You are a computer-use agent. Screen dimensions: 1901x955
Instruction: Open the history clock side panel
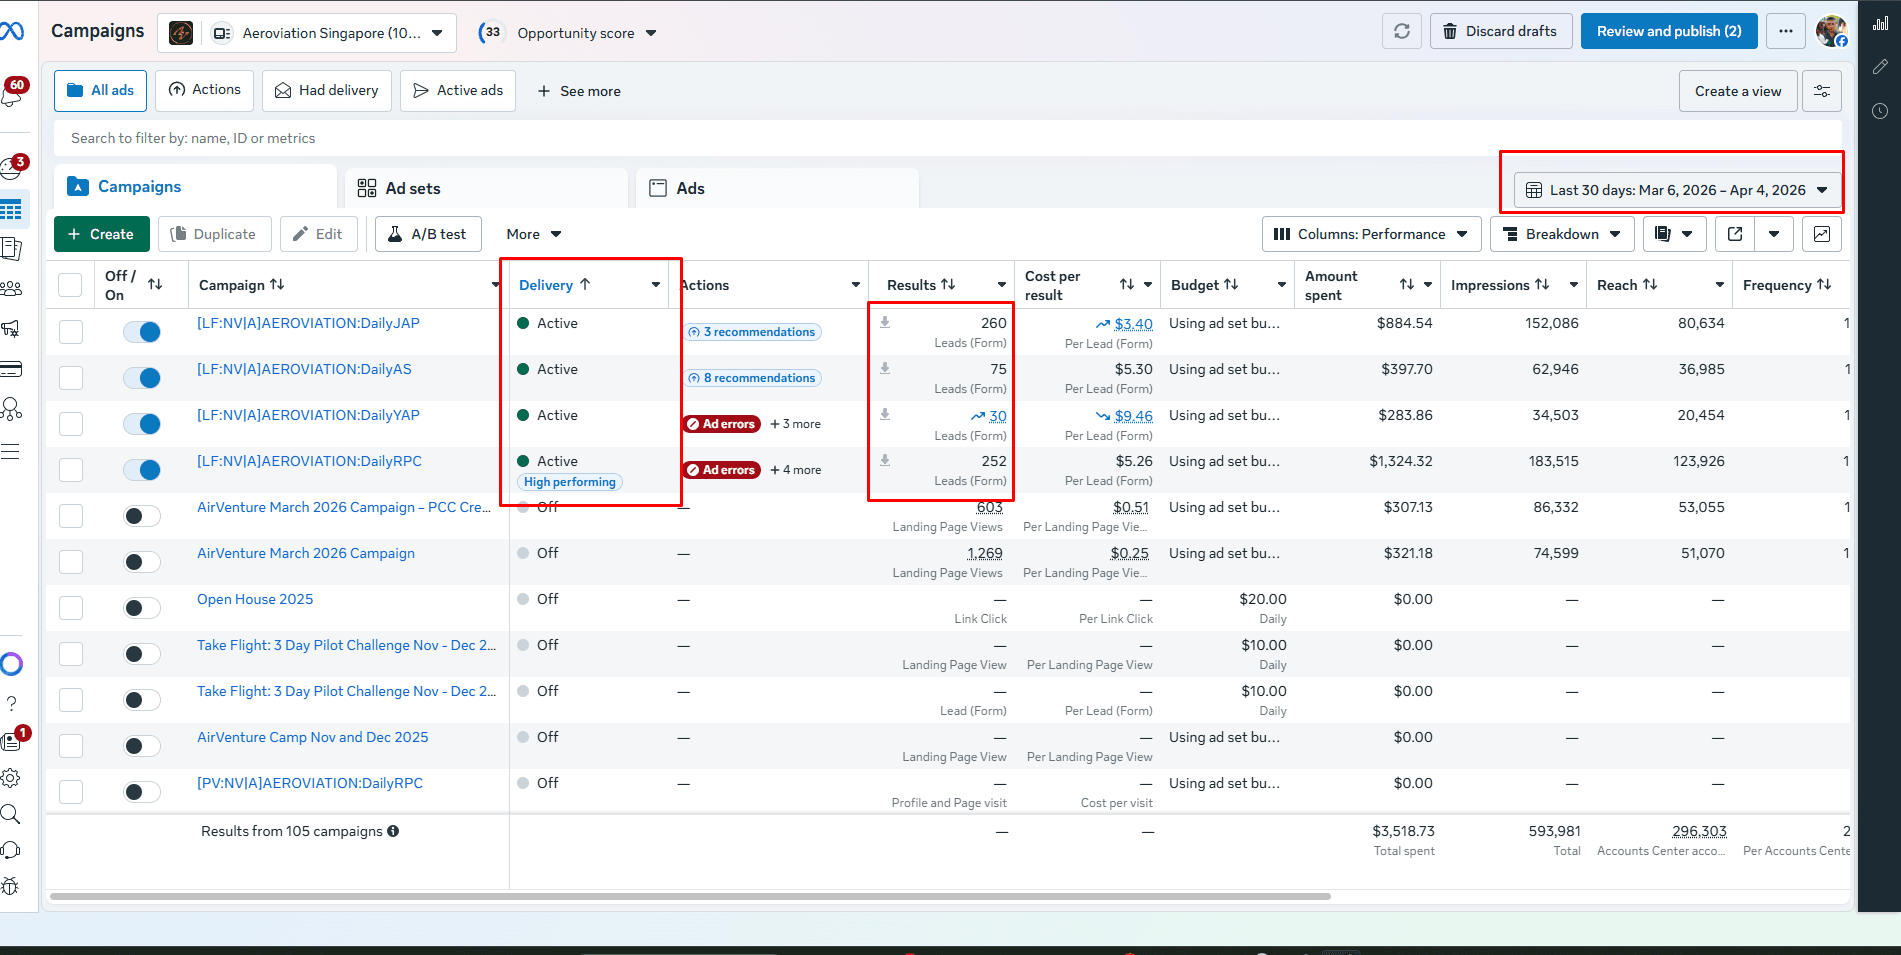[1880, 111]
